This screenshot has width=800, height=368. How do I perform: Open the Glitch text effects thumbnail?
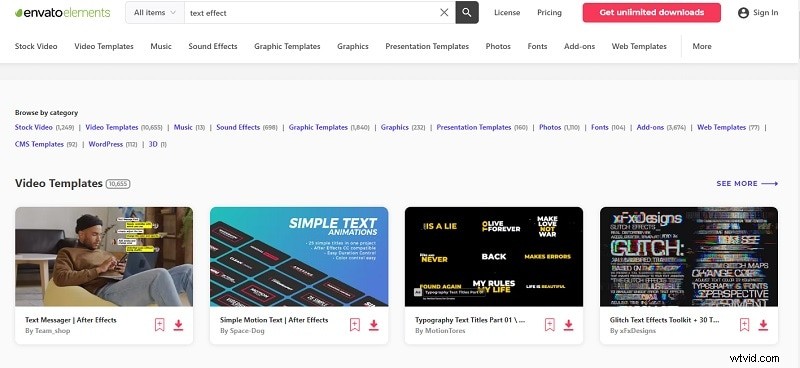click(689, 256)
